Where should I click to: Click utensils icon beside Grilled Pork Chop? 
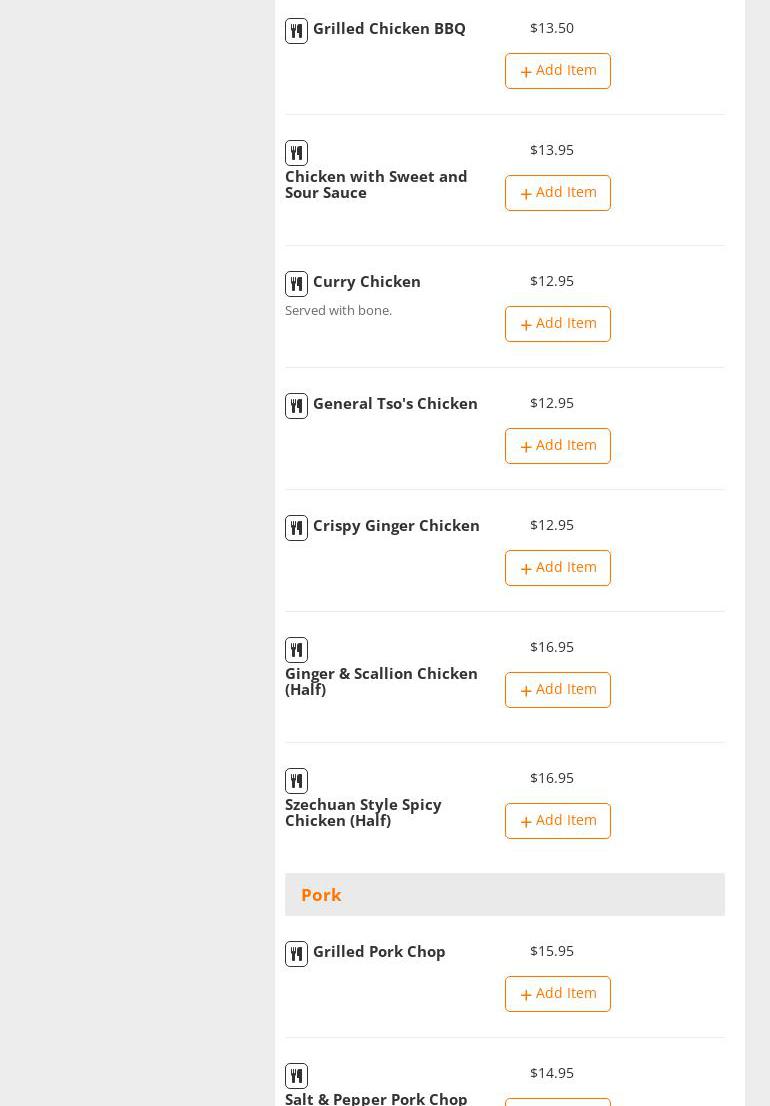tap(296, 954)
